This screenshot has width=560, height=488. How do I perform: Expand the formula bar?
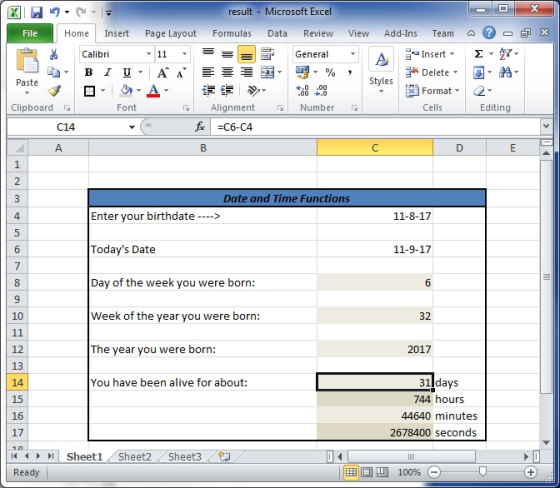[546, 126]
